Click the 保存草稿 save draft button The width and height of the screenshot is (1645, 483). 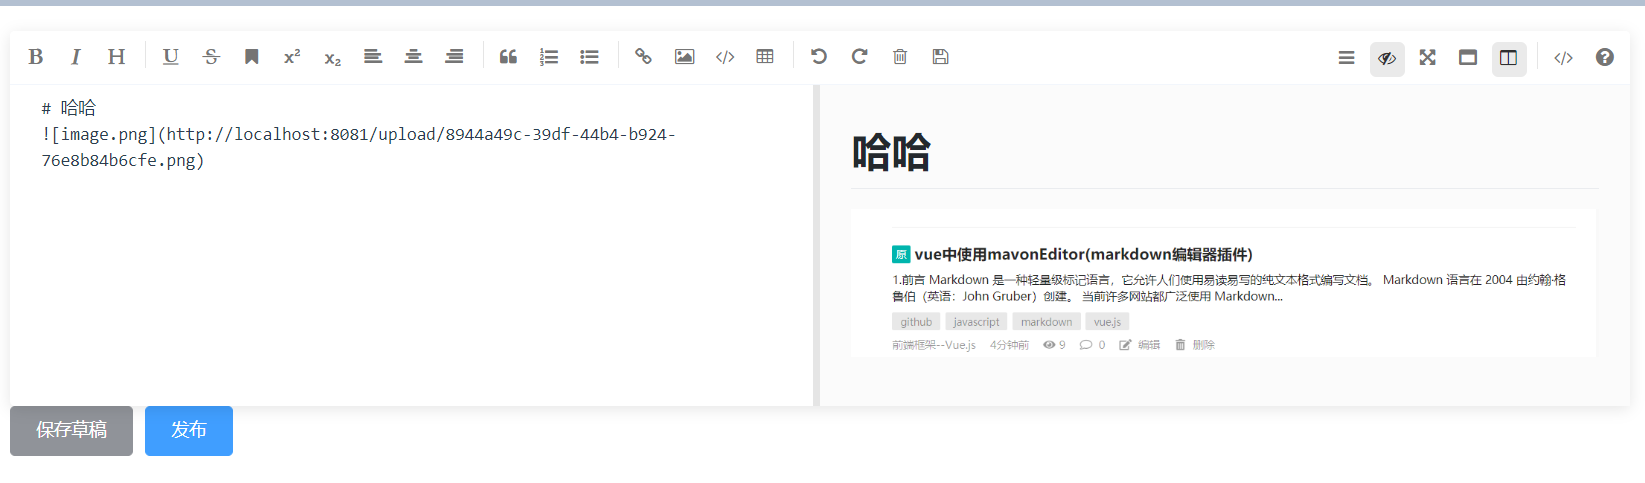coord(71,431)
